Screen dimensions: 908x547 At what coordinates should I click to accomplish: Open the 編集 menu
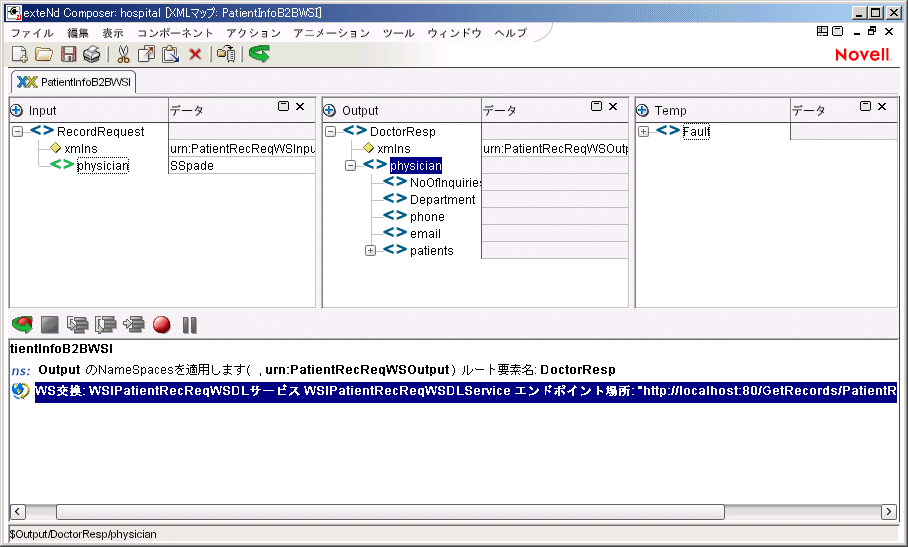pyautogui.click(x=78, y=33)
